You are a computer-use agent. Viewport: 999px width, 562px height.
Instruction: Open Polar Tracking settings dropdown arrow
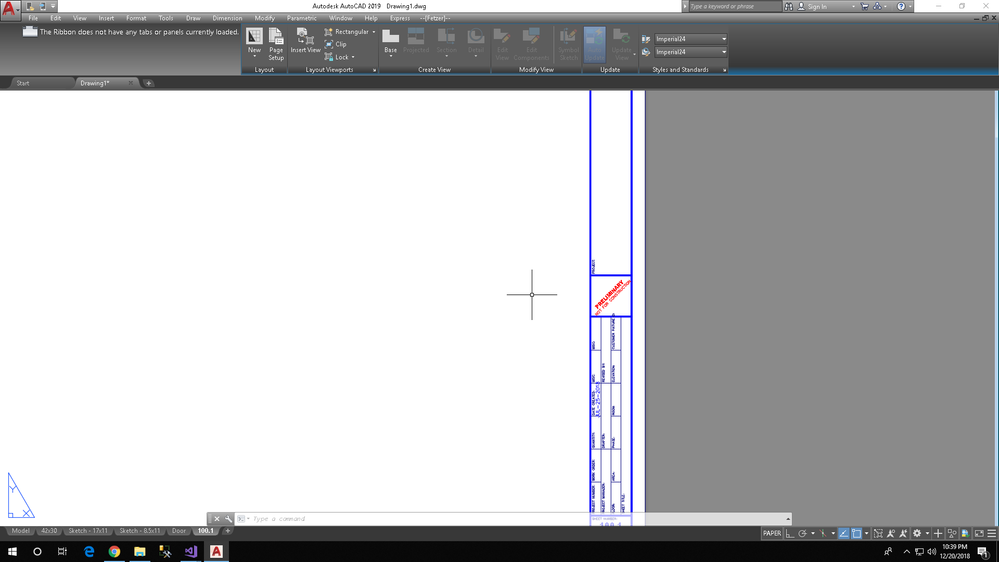click(813, 533)
